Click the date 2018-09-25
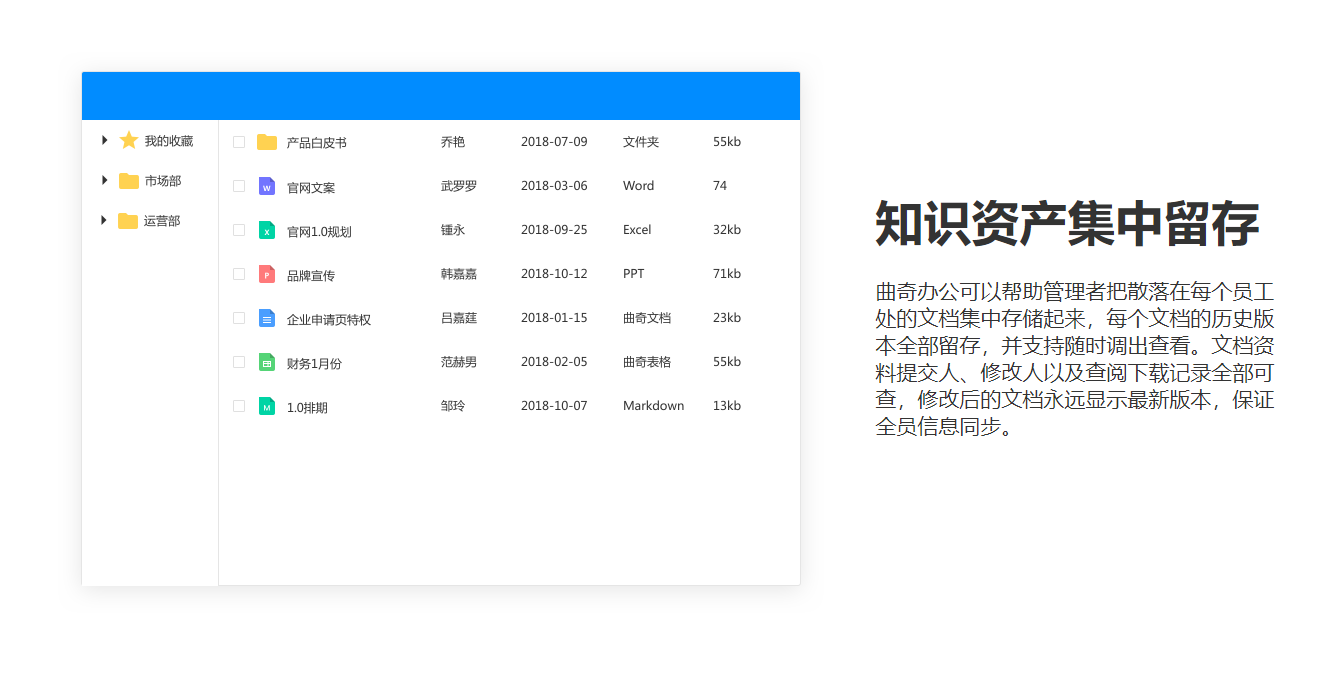This screenshot has height=677, width=1338. click(x=554, y=230)
